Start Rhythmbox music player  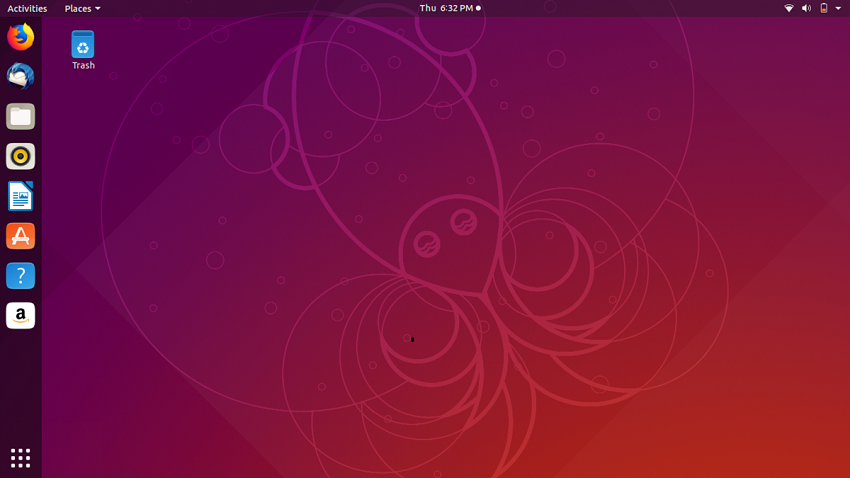click(20, 156)
